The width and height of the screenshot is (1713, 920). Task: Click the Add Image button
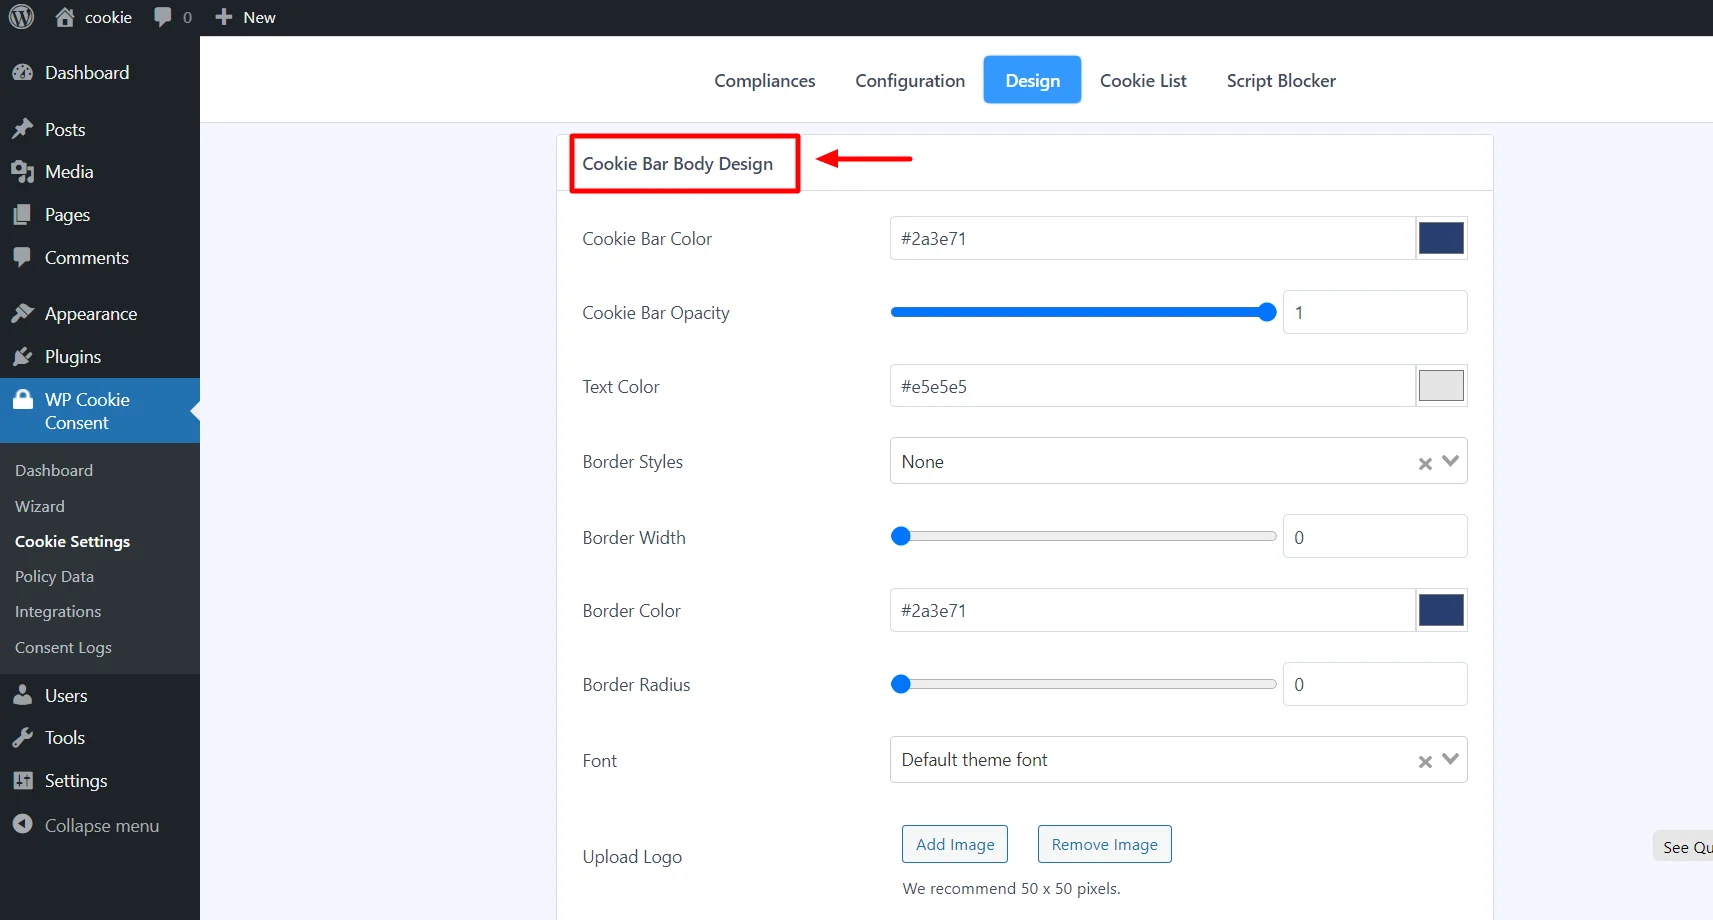click(954, 844)
